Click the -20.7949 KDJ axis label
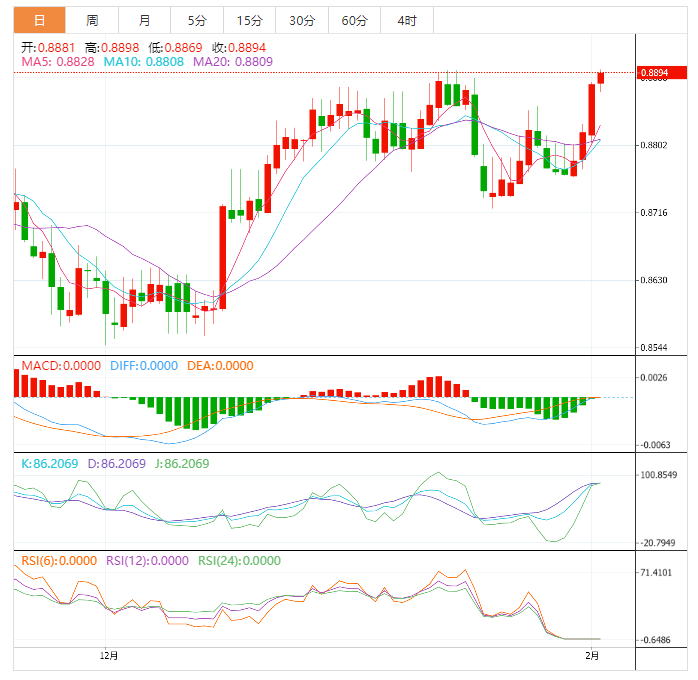 coord(658,543)
